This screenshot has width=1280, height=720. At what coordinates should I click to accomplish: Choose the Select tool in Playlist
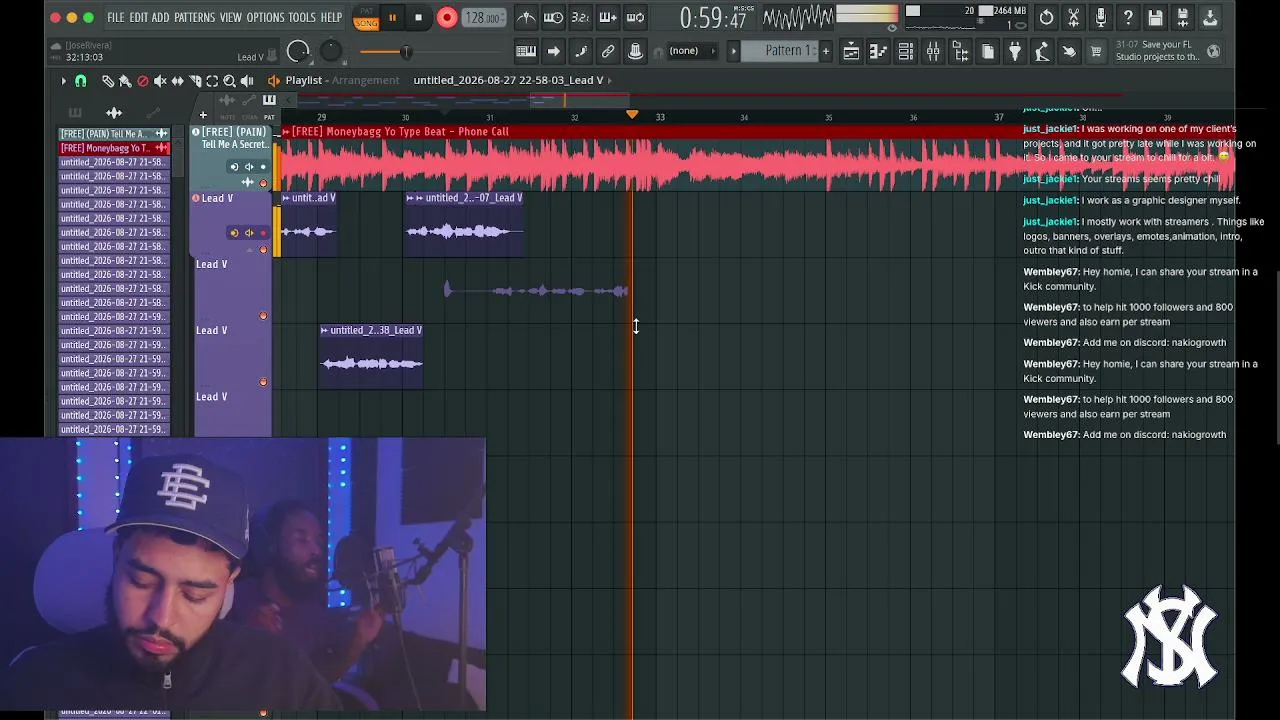[212, 81]
